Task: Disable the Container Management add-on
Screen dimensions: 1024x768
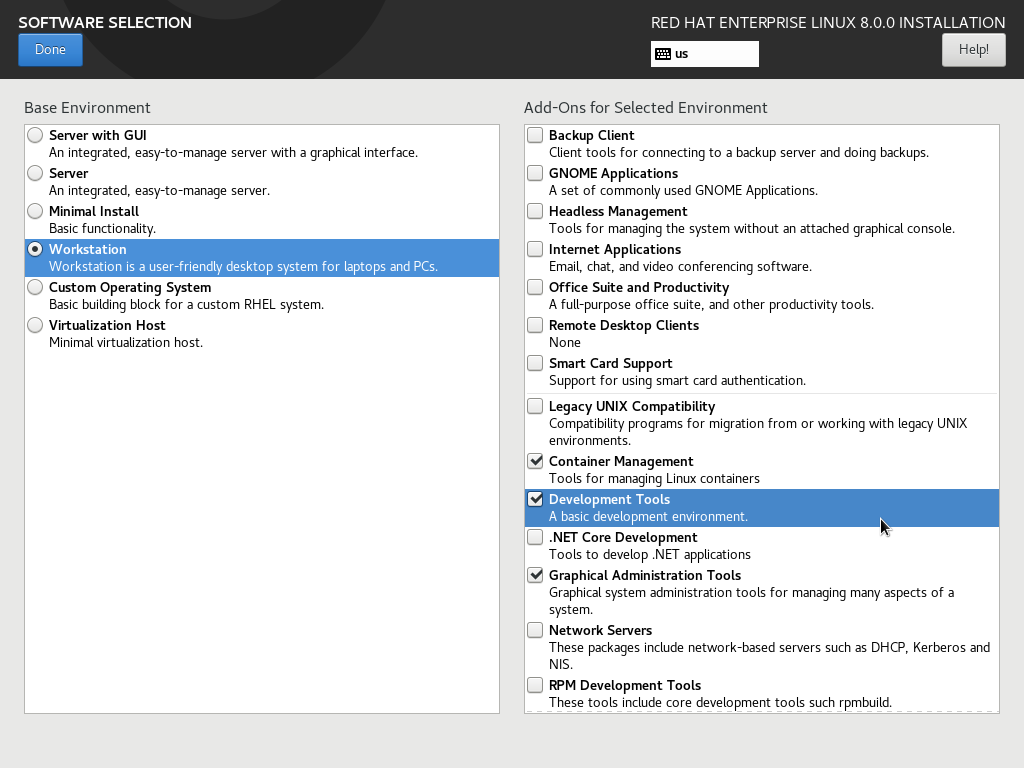Action: click(x=535, y=461)
